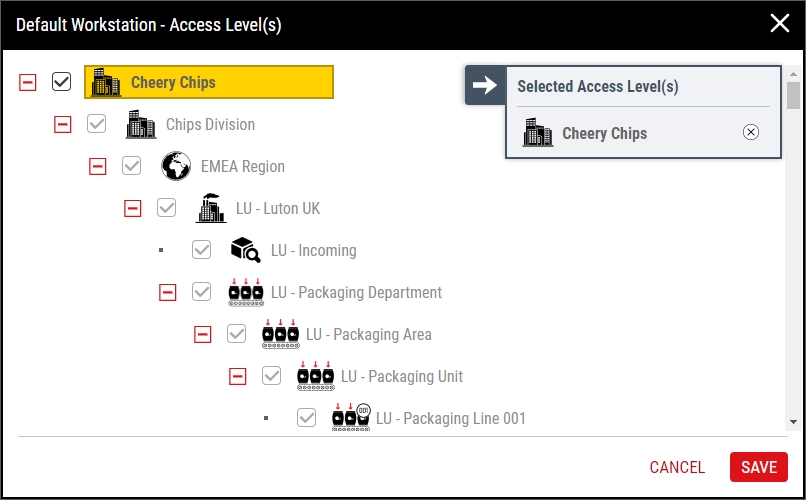Collapse the Chips Division node
The image size is (806, 500).
63,124
